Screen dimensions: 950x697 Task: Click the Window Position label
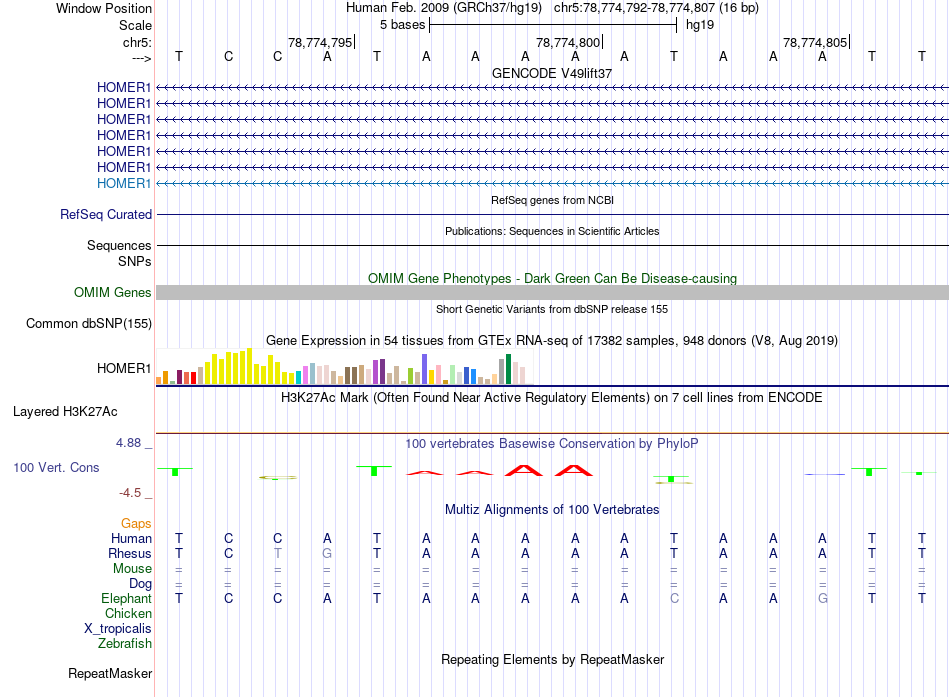[104, 8]
